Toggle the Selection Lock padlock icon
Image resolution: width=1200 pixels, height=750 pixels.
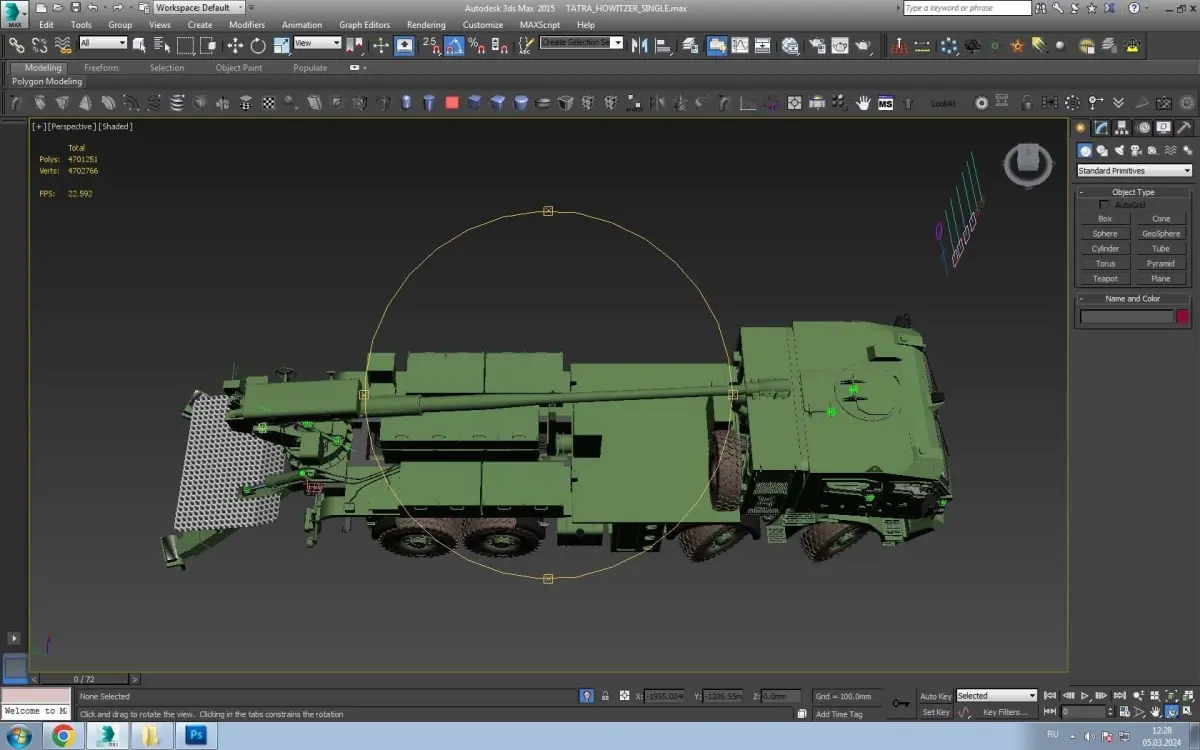point(605,696)
